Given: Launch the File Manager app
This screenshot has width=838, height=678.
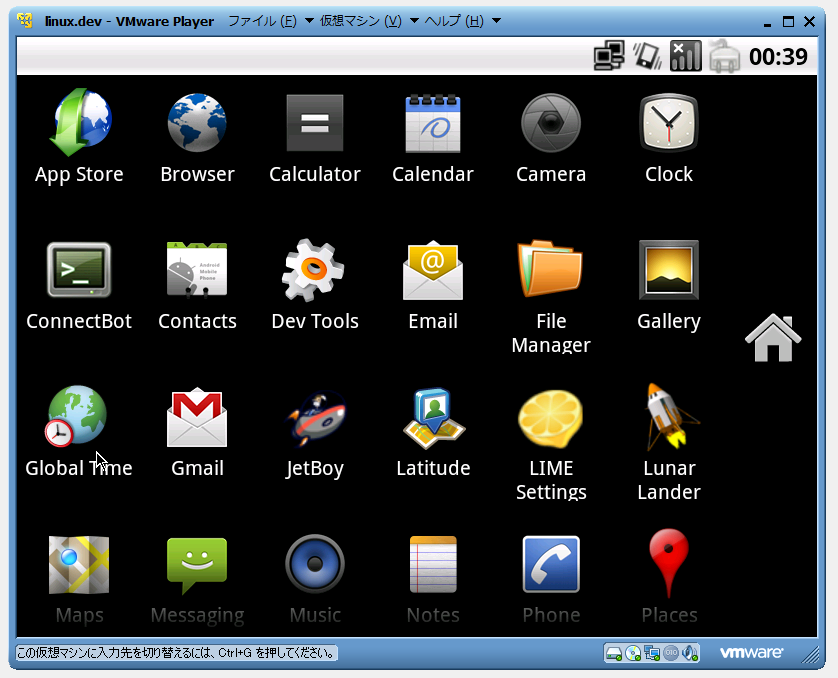Looking at the screenshot, I should (550, 269).
